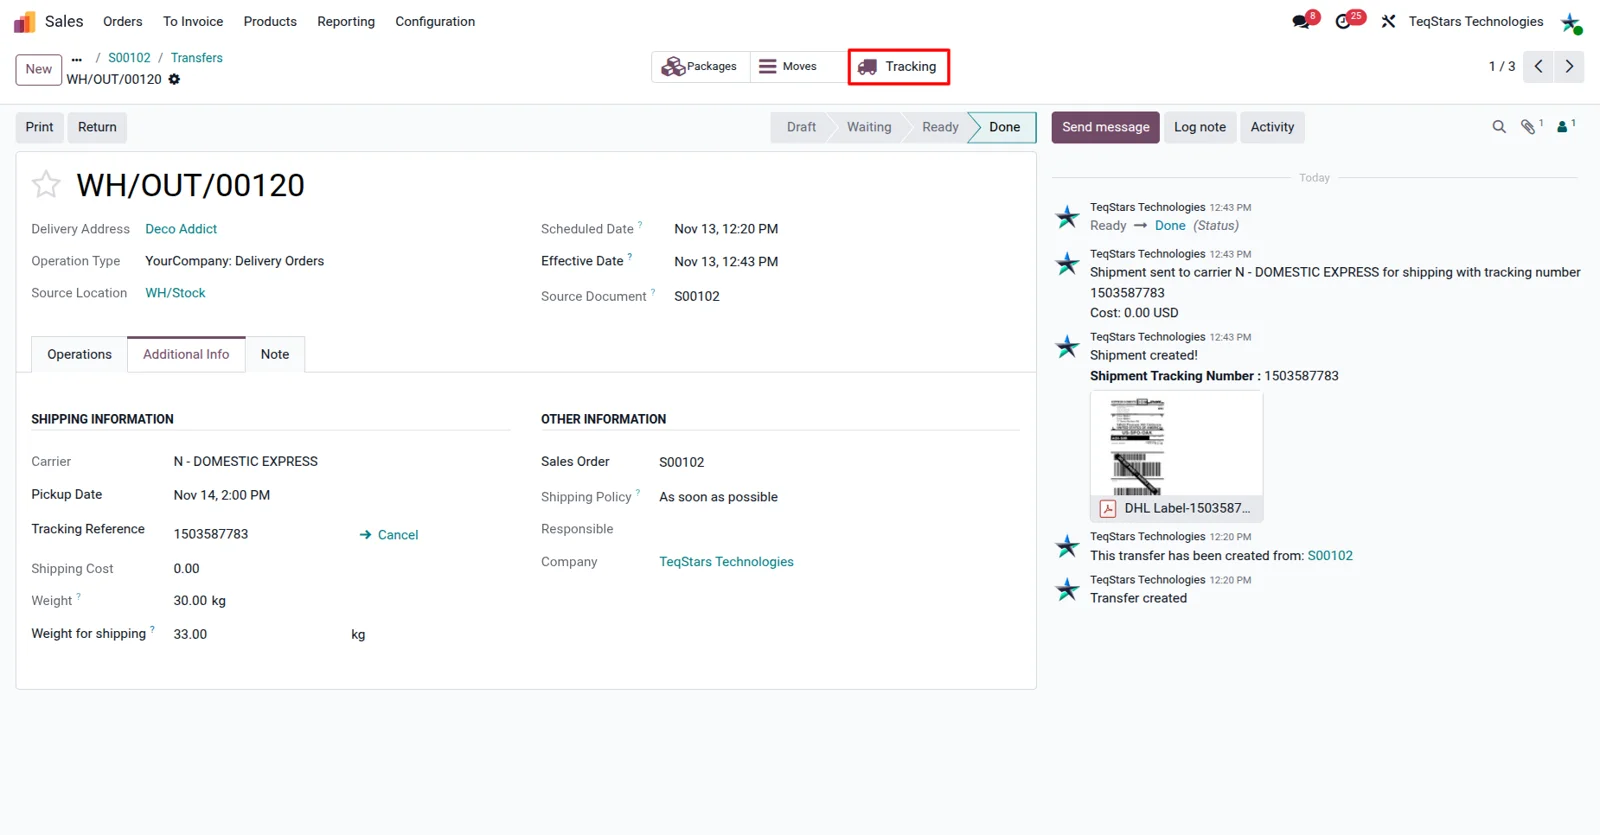Open the Tracking smart button

(899, 67)
